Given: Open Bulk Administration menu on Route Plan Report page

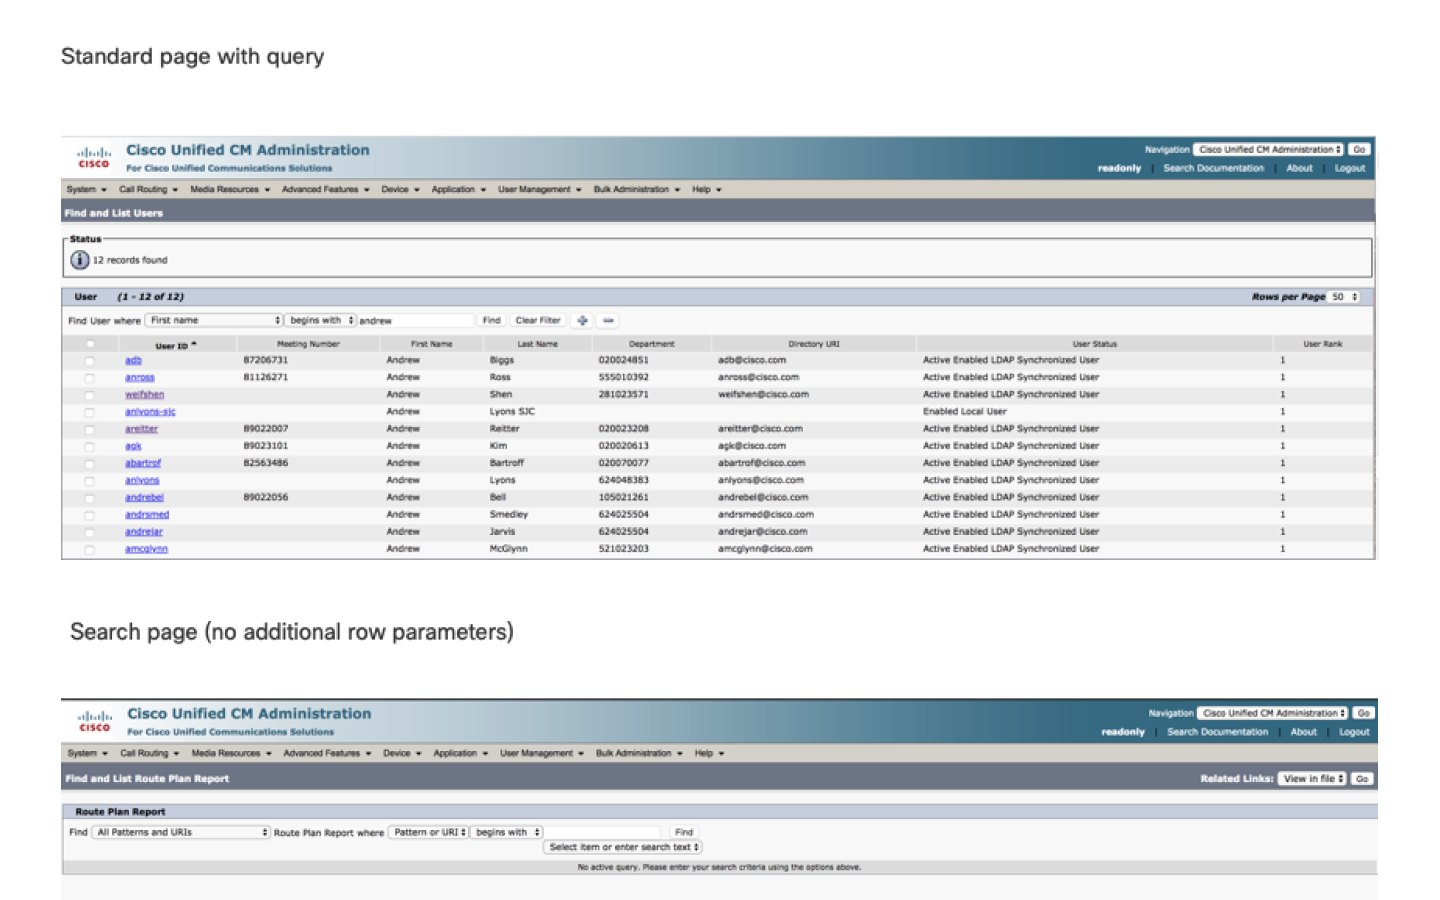Looking at the screenshot, I should pyautogui.click(x=639, y=753).
